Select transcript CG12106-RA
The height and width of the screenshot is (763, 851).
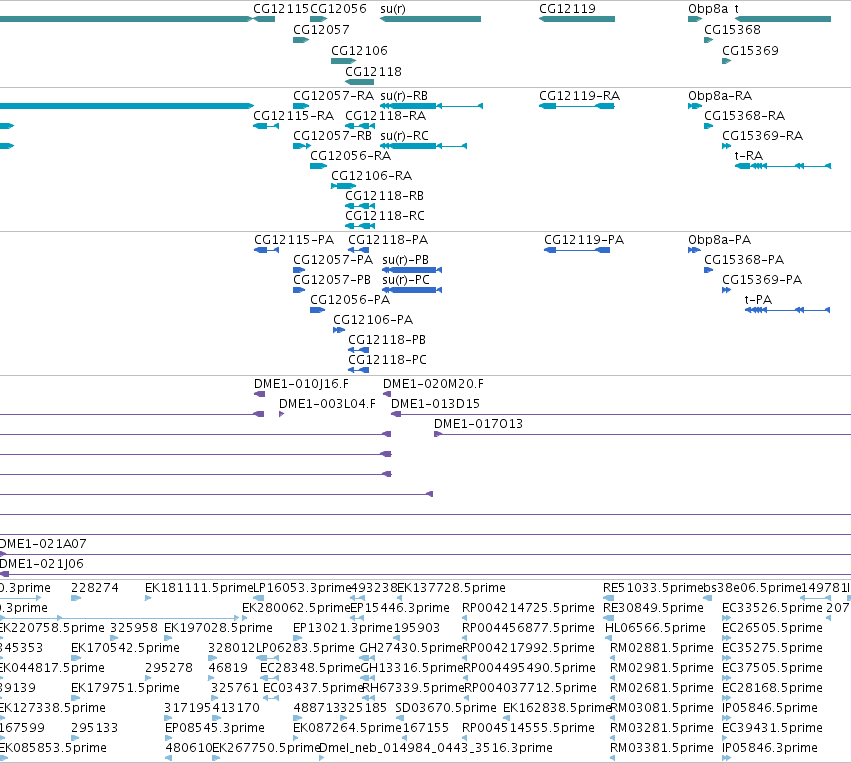[372, 176]
